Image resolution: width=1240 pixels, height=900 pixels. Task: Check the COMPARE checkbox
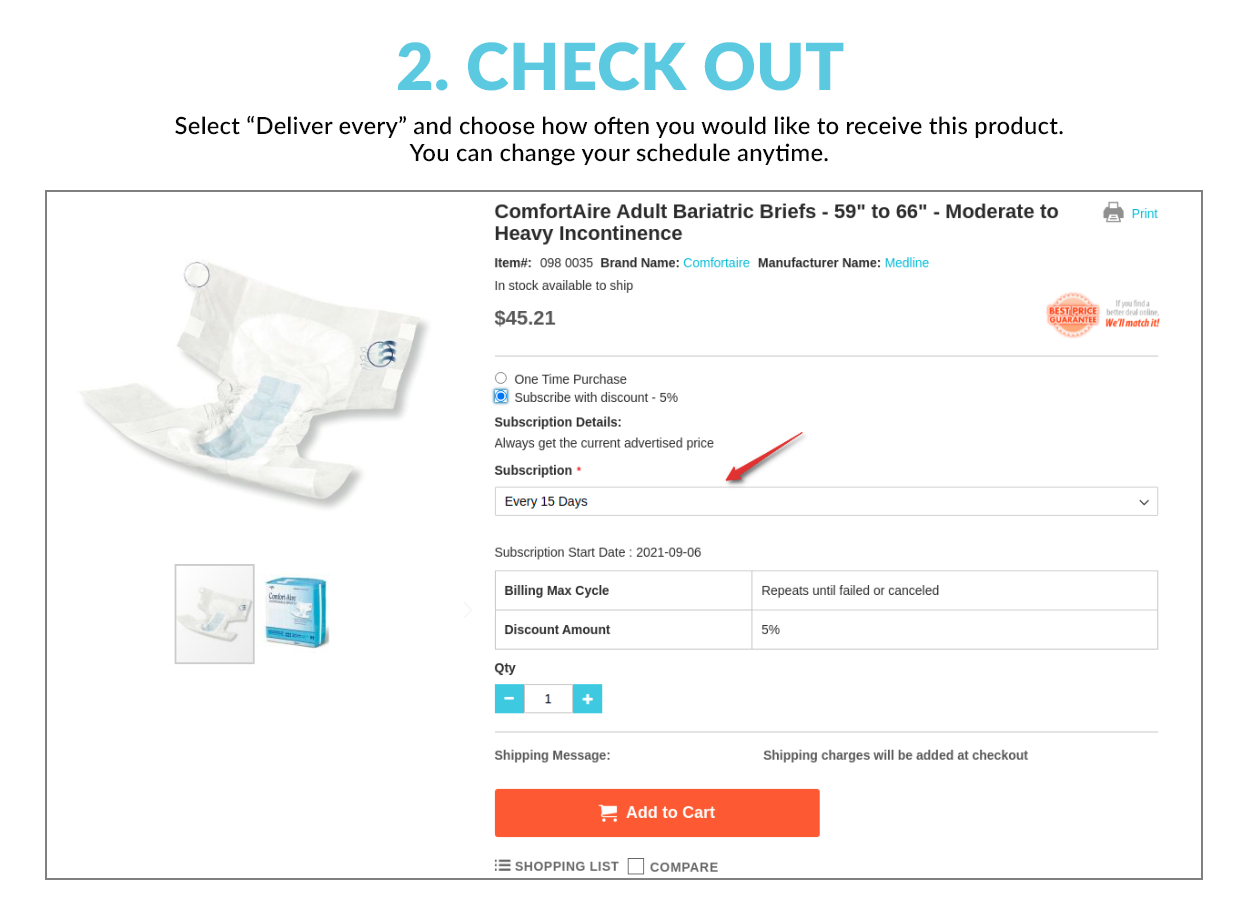[636, 866]
